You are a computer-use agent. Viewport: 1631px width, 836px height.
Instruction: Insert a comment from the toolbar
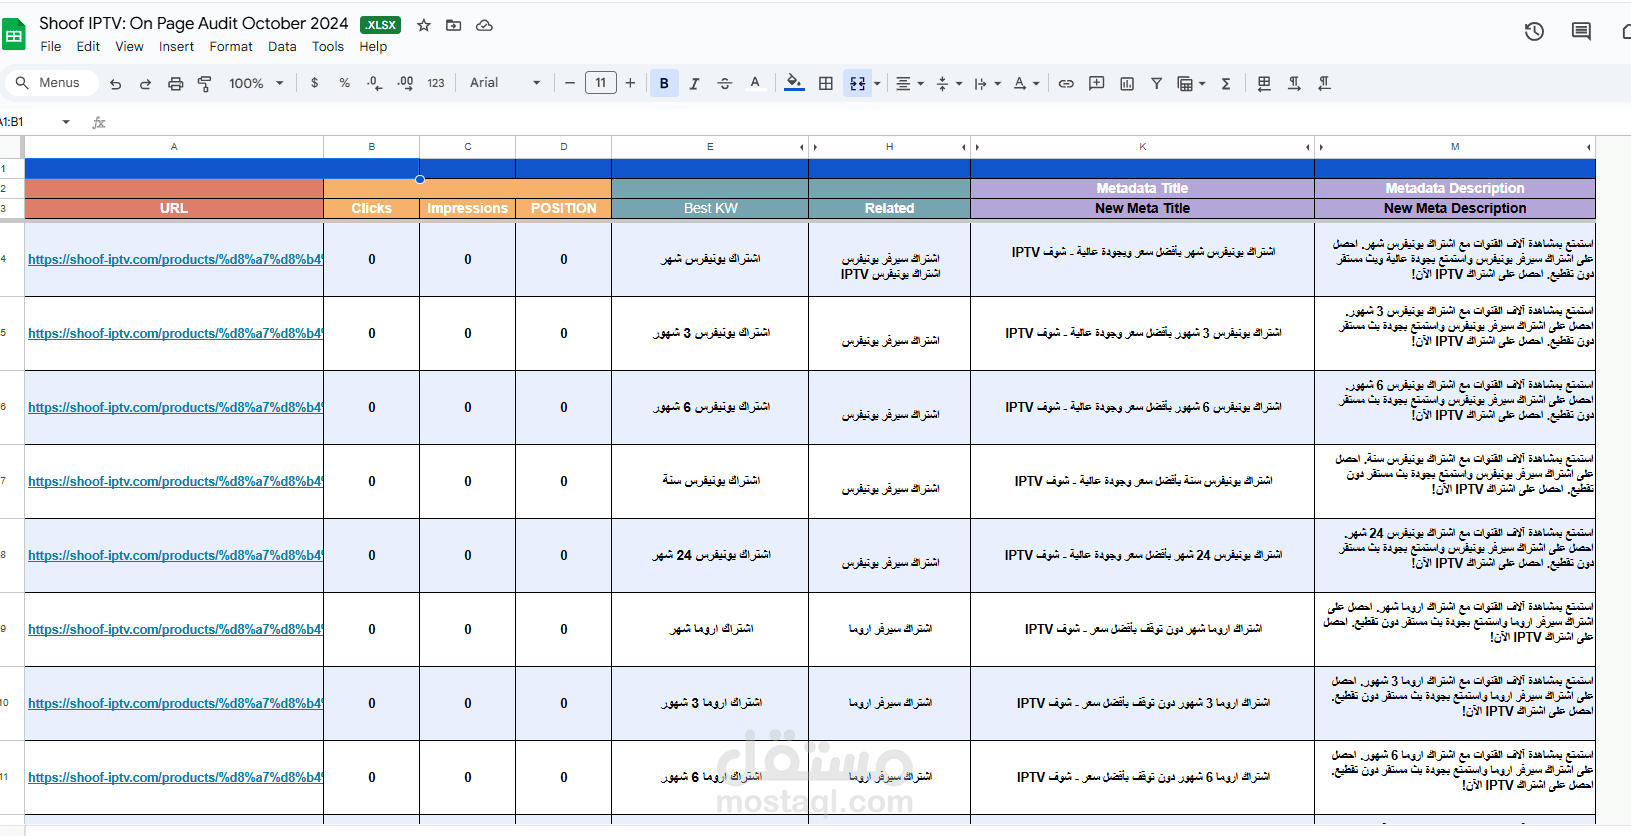(x=1097, y=84)
